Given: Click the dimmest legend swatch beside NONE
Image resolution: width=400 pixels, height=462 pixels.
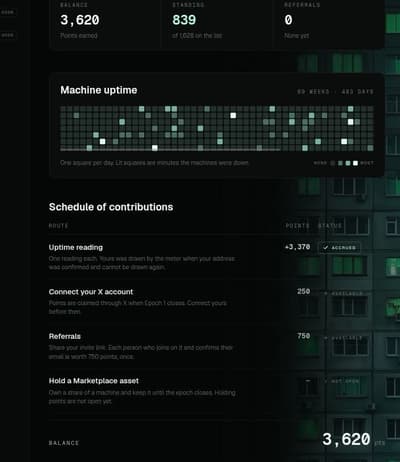Looking at the screenshot, I should pos(332,163).
